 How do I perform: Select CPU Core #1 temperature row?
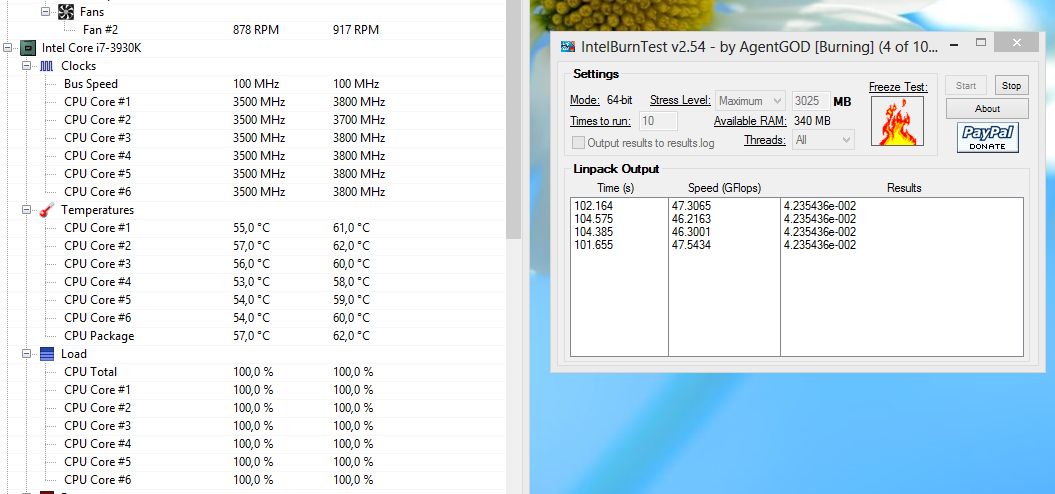pyautogui.click(x=252, y=227)
